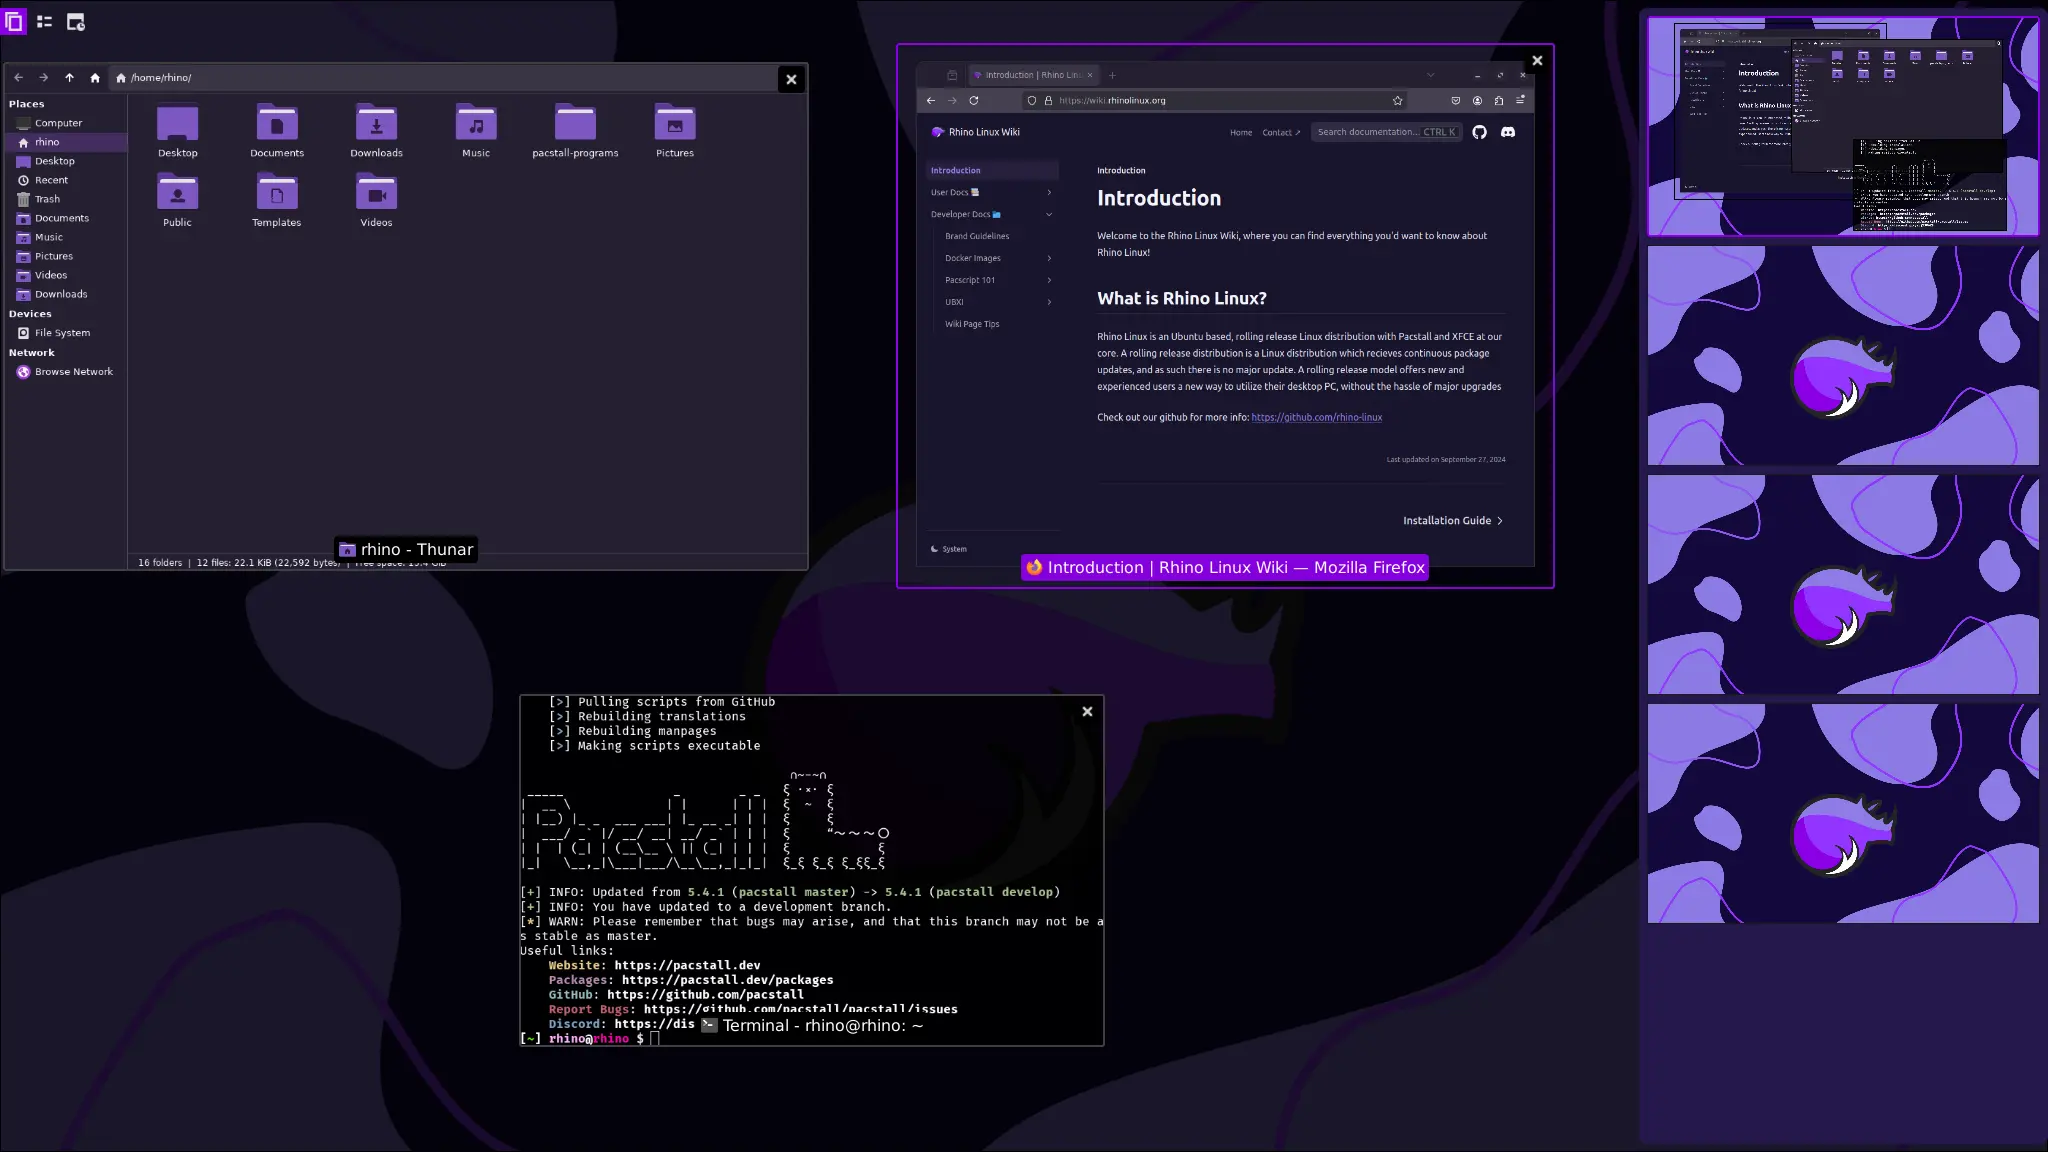Select rhino home in Places sidebar

click(66, 142)
